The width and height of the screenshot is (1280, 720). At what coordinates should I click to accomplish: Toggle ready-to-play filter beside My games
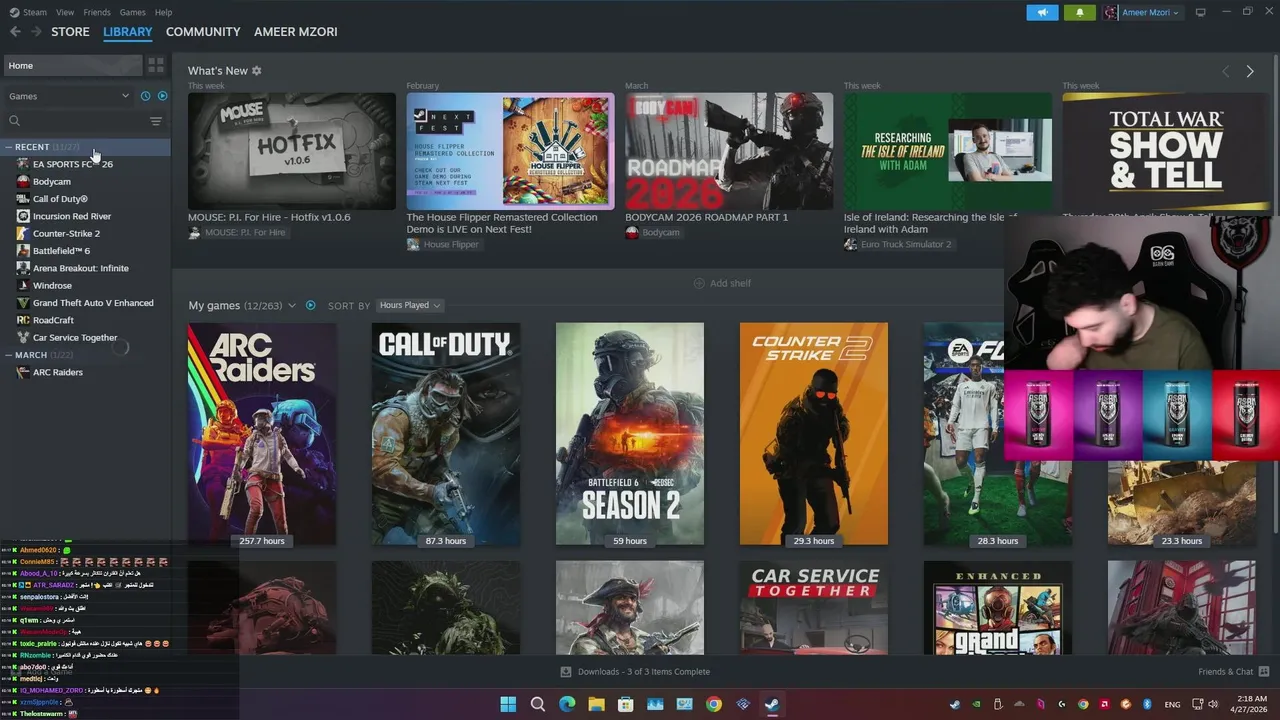(x=310, y=305)
